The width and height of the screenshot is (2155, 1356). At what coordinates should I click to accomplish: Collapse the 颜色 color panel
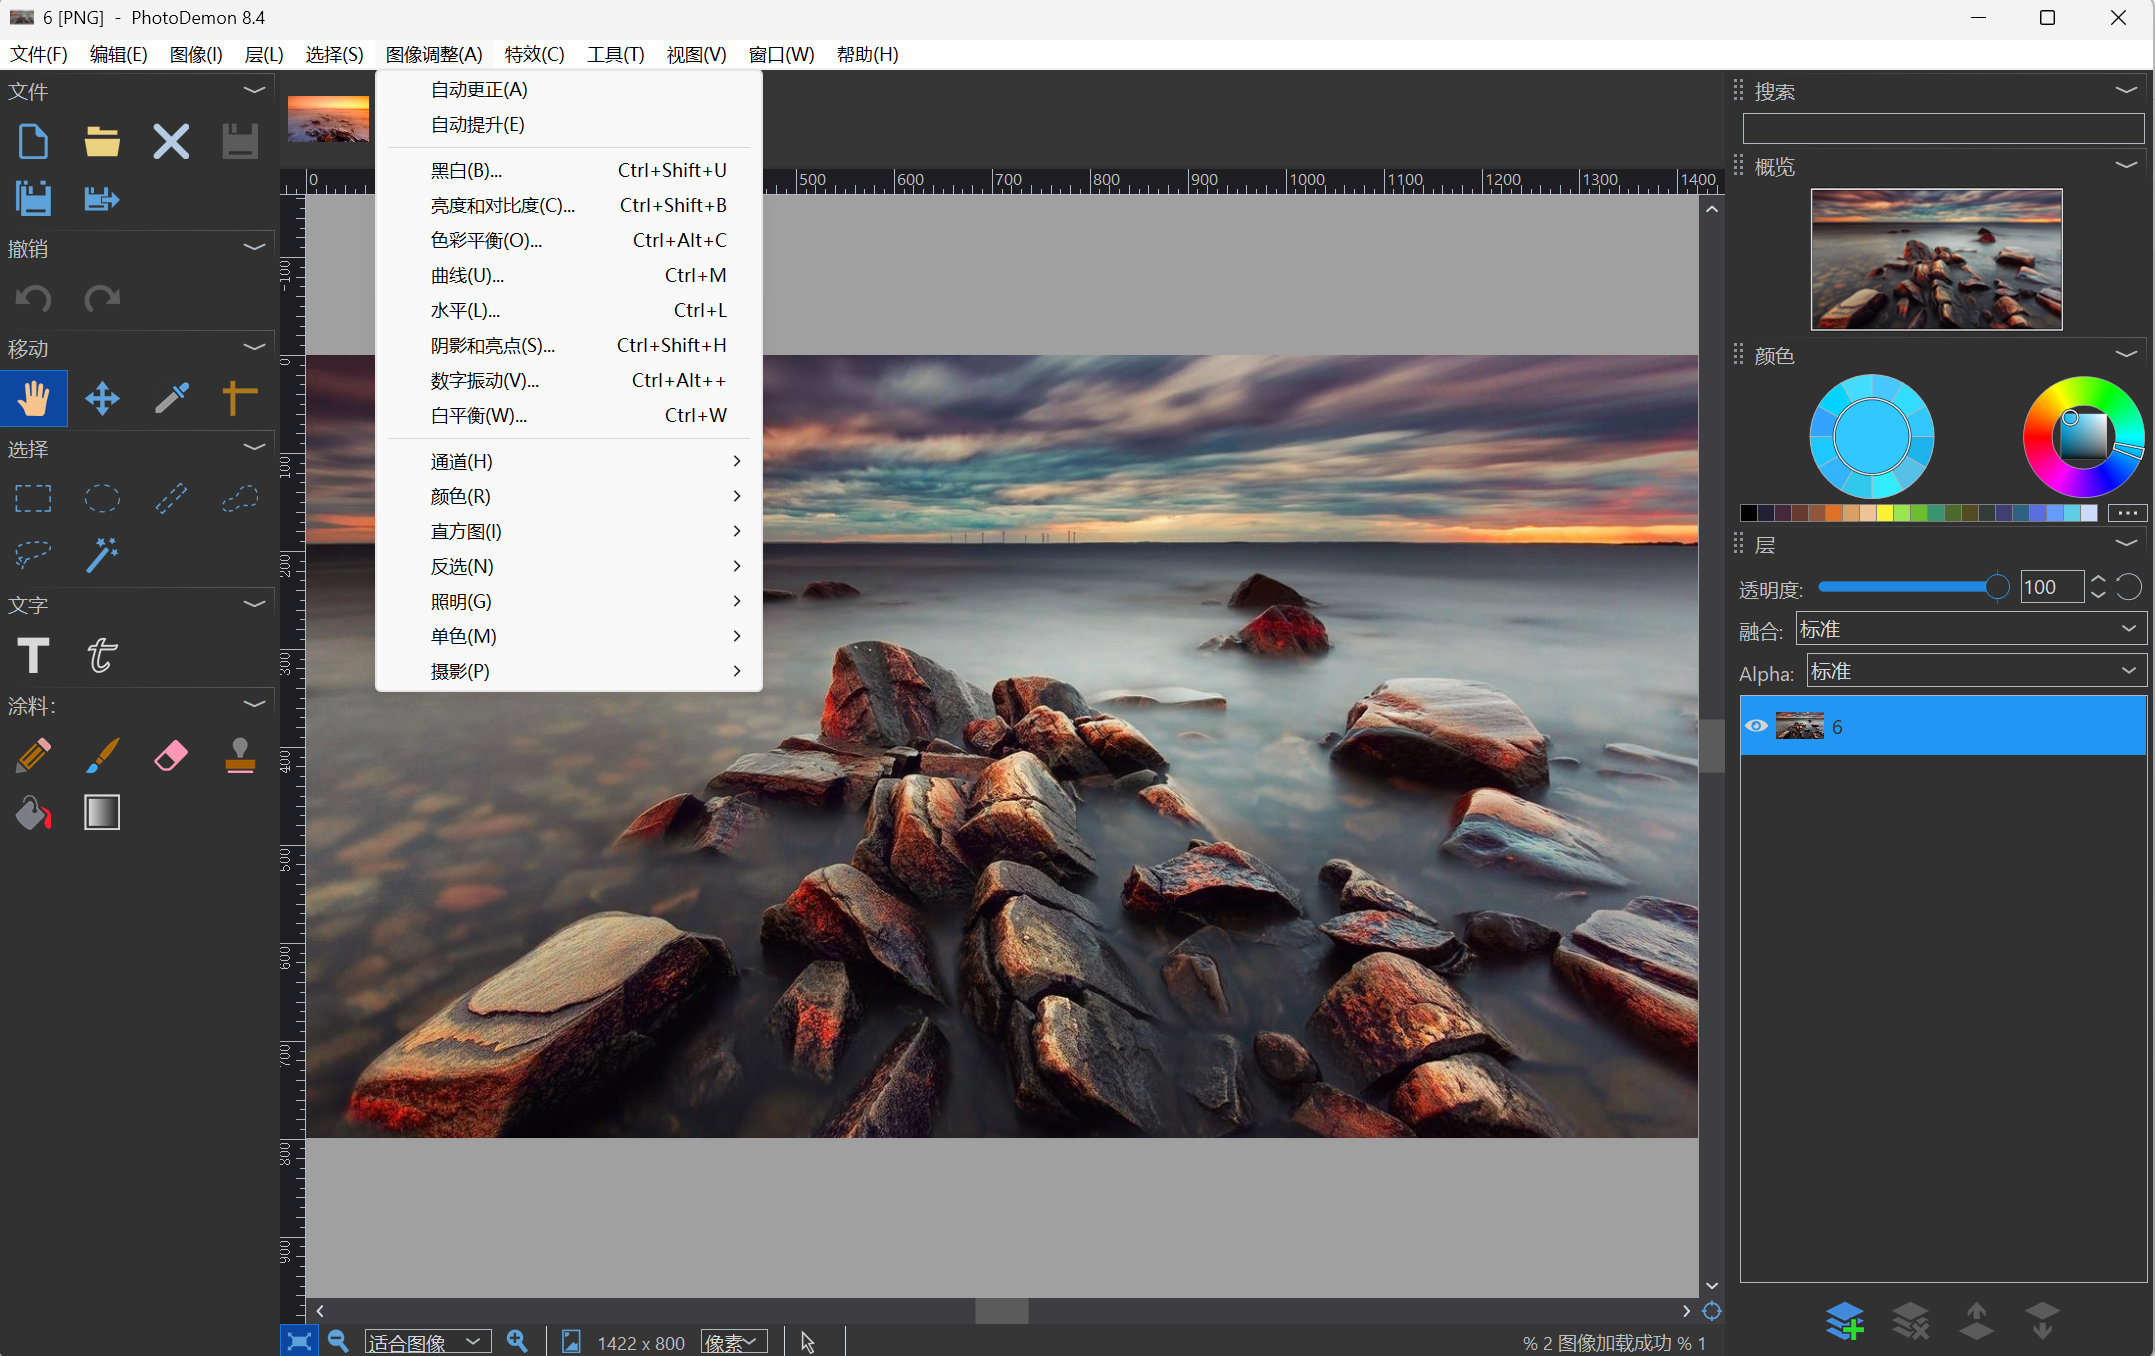click(2126, 354)
